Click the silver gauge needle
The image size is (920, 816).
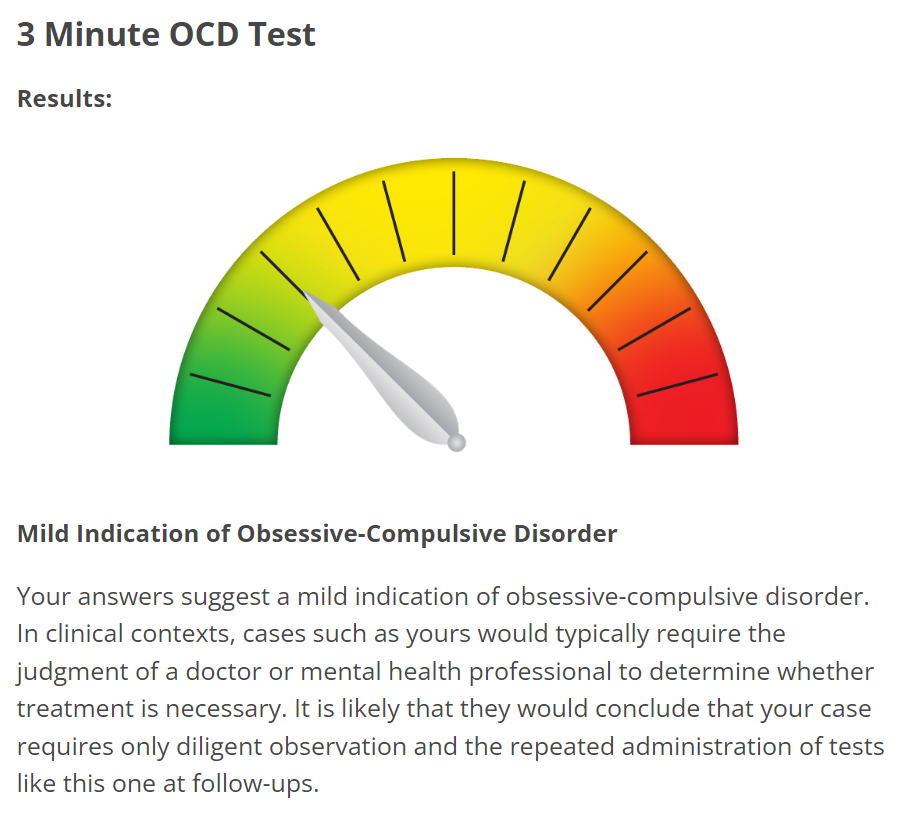(385, 370)
